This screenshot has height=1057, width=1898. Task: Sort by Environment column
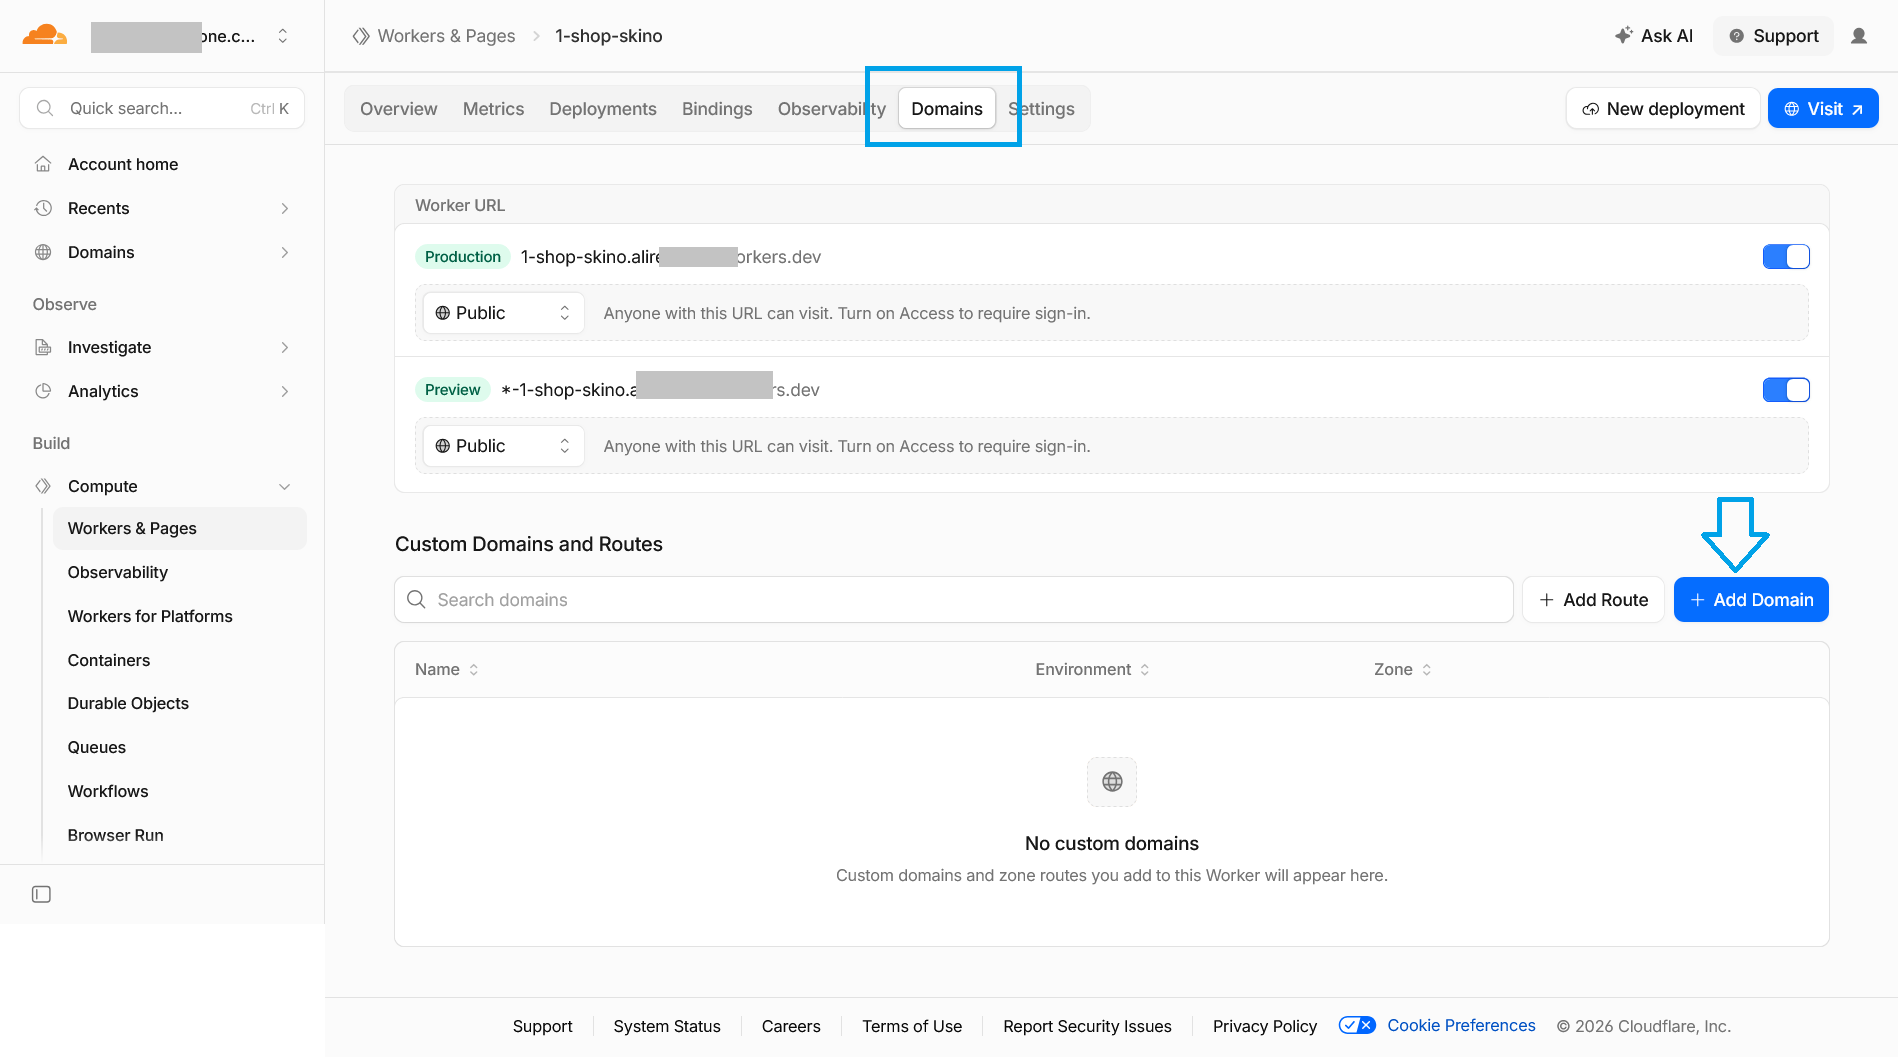coord(1092,670)
